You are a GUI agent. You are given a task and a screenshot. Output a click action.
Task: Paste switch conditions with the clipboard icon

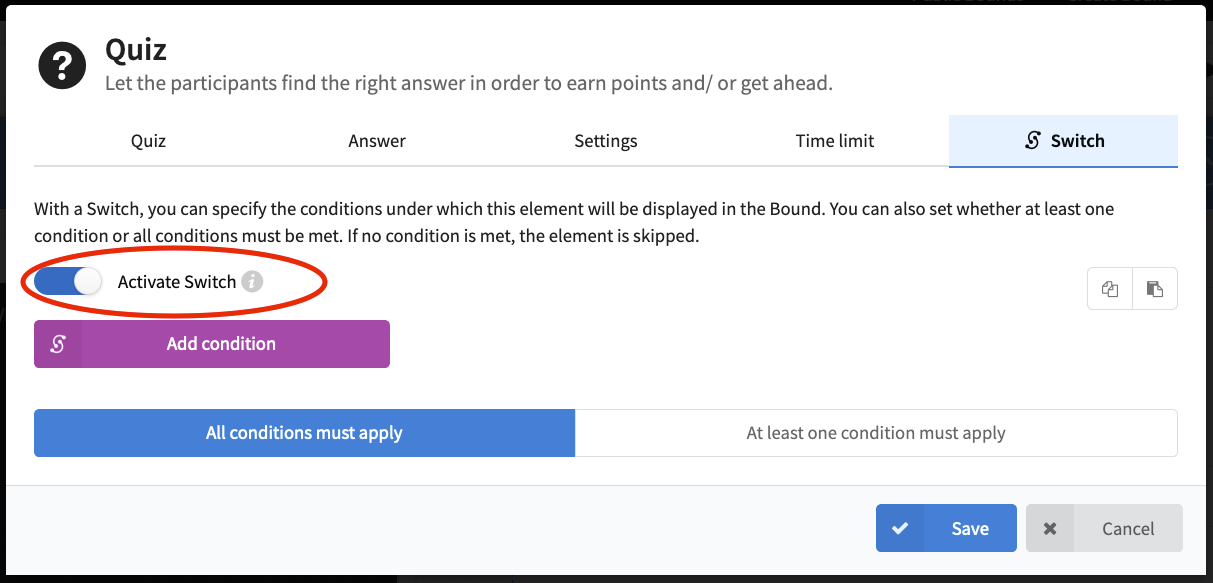click(1155, 289)
